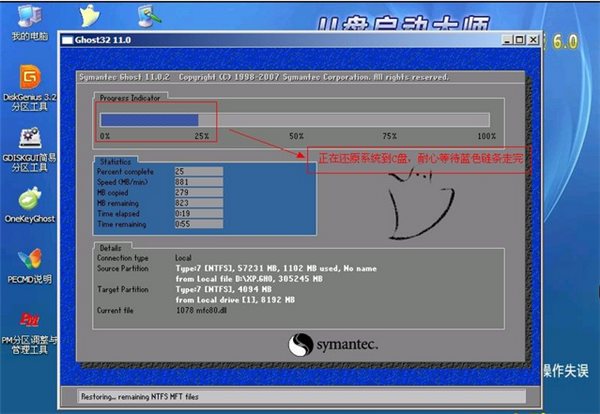Open the computer with magnifier desktop icon
Screen dimensions: 600x414
(149, 16)
